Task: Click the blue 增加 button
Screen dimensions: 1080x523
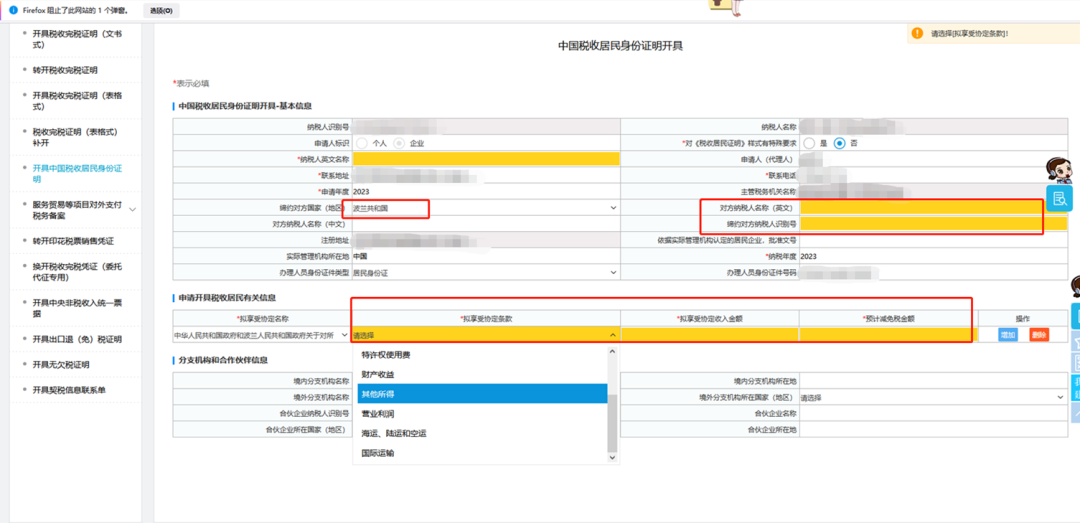Action: [1008, 335]
